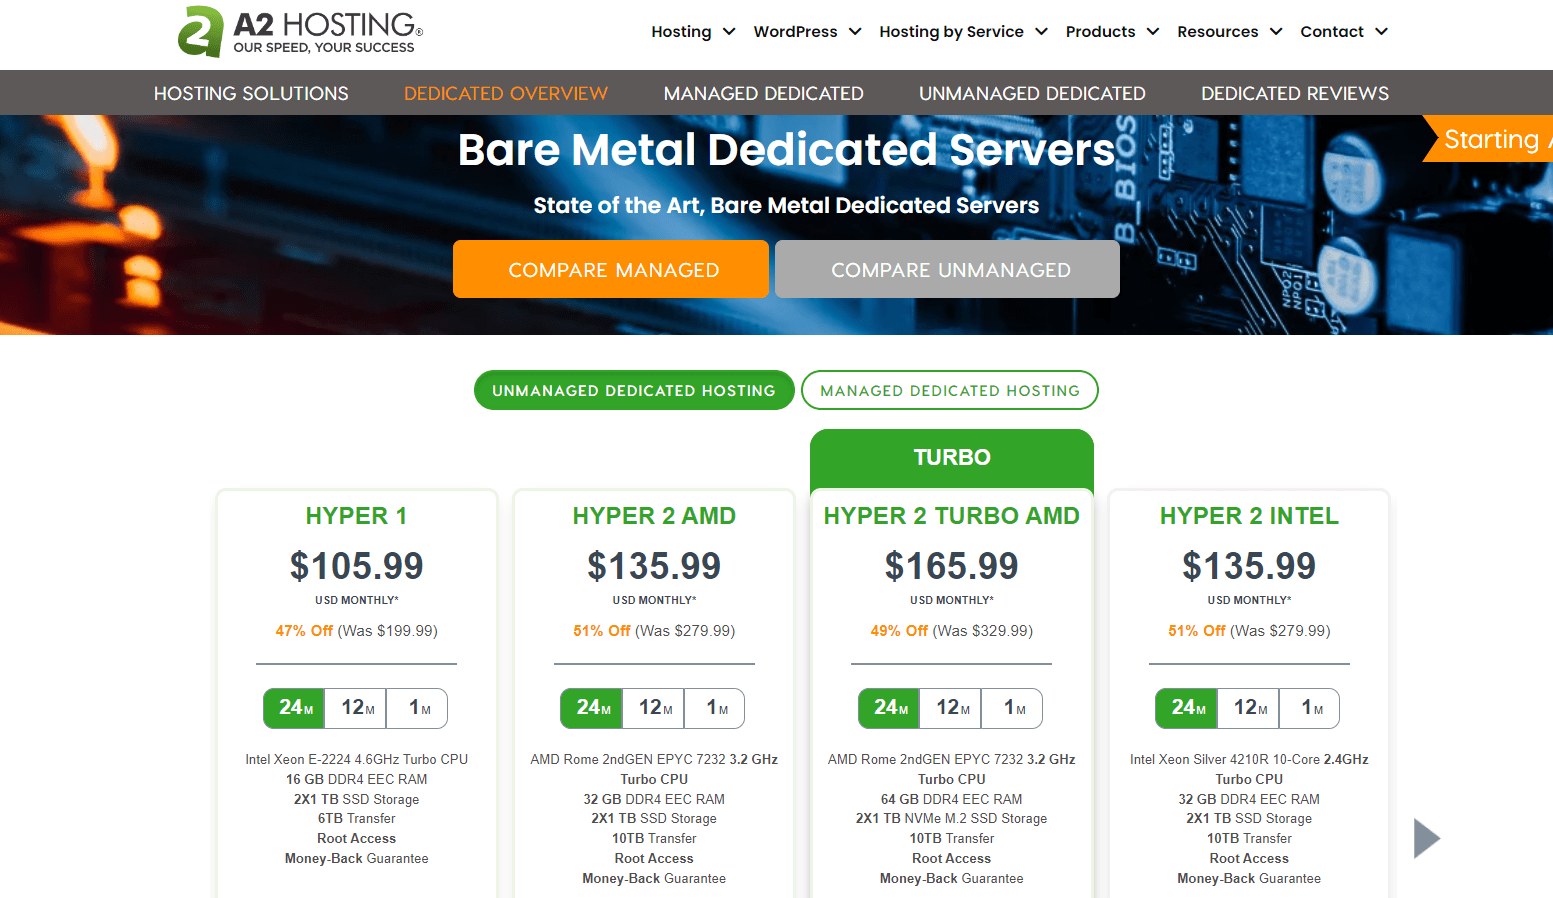
Task: Select 1-month term for Hyper 2 Intel
Action: click(x=1310, y=708)
